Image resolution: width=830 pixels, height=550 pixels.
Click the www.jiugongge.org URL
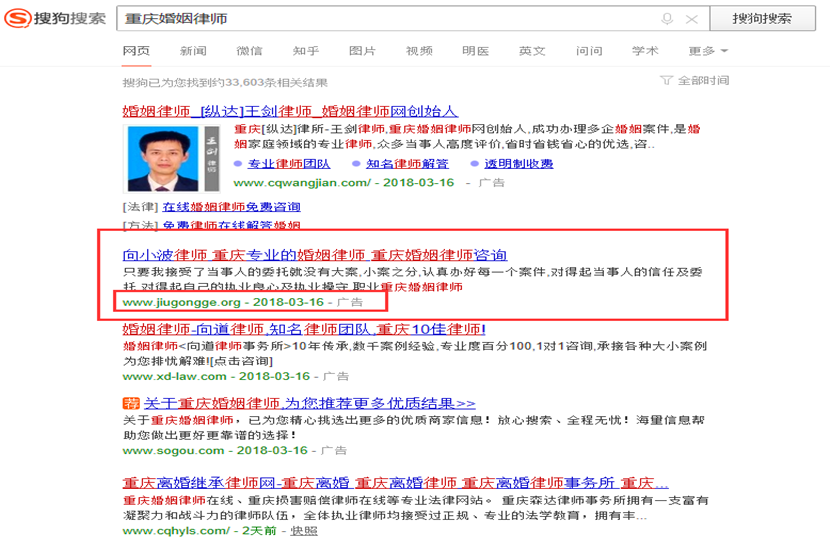[182, 302]
